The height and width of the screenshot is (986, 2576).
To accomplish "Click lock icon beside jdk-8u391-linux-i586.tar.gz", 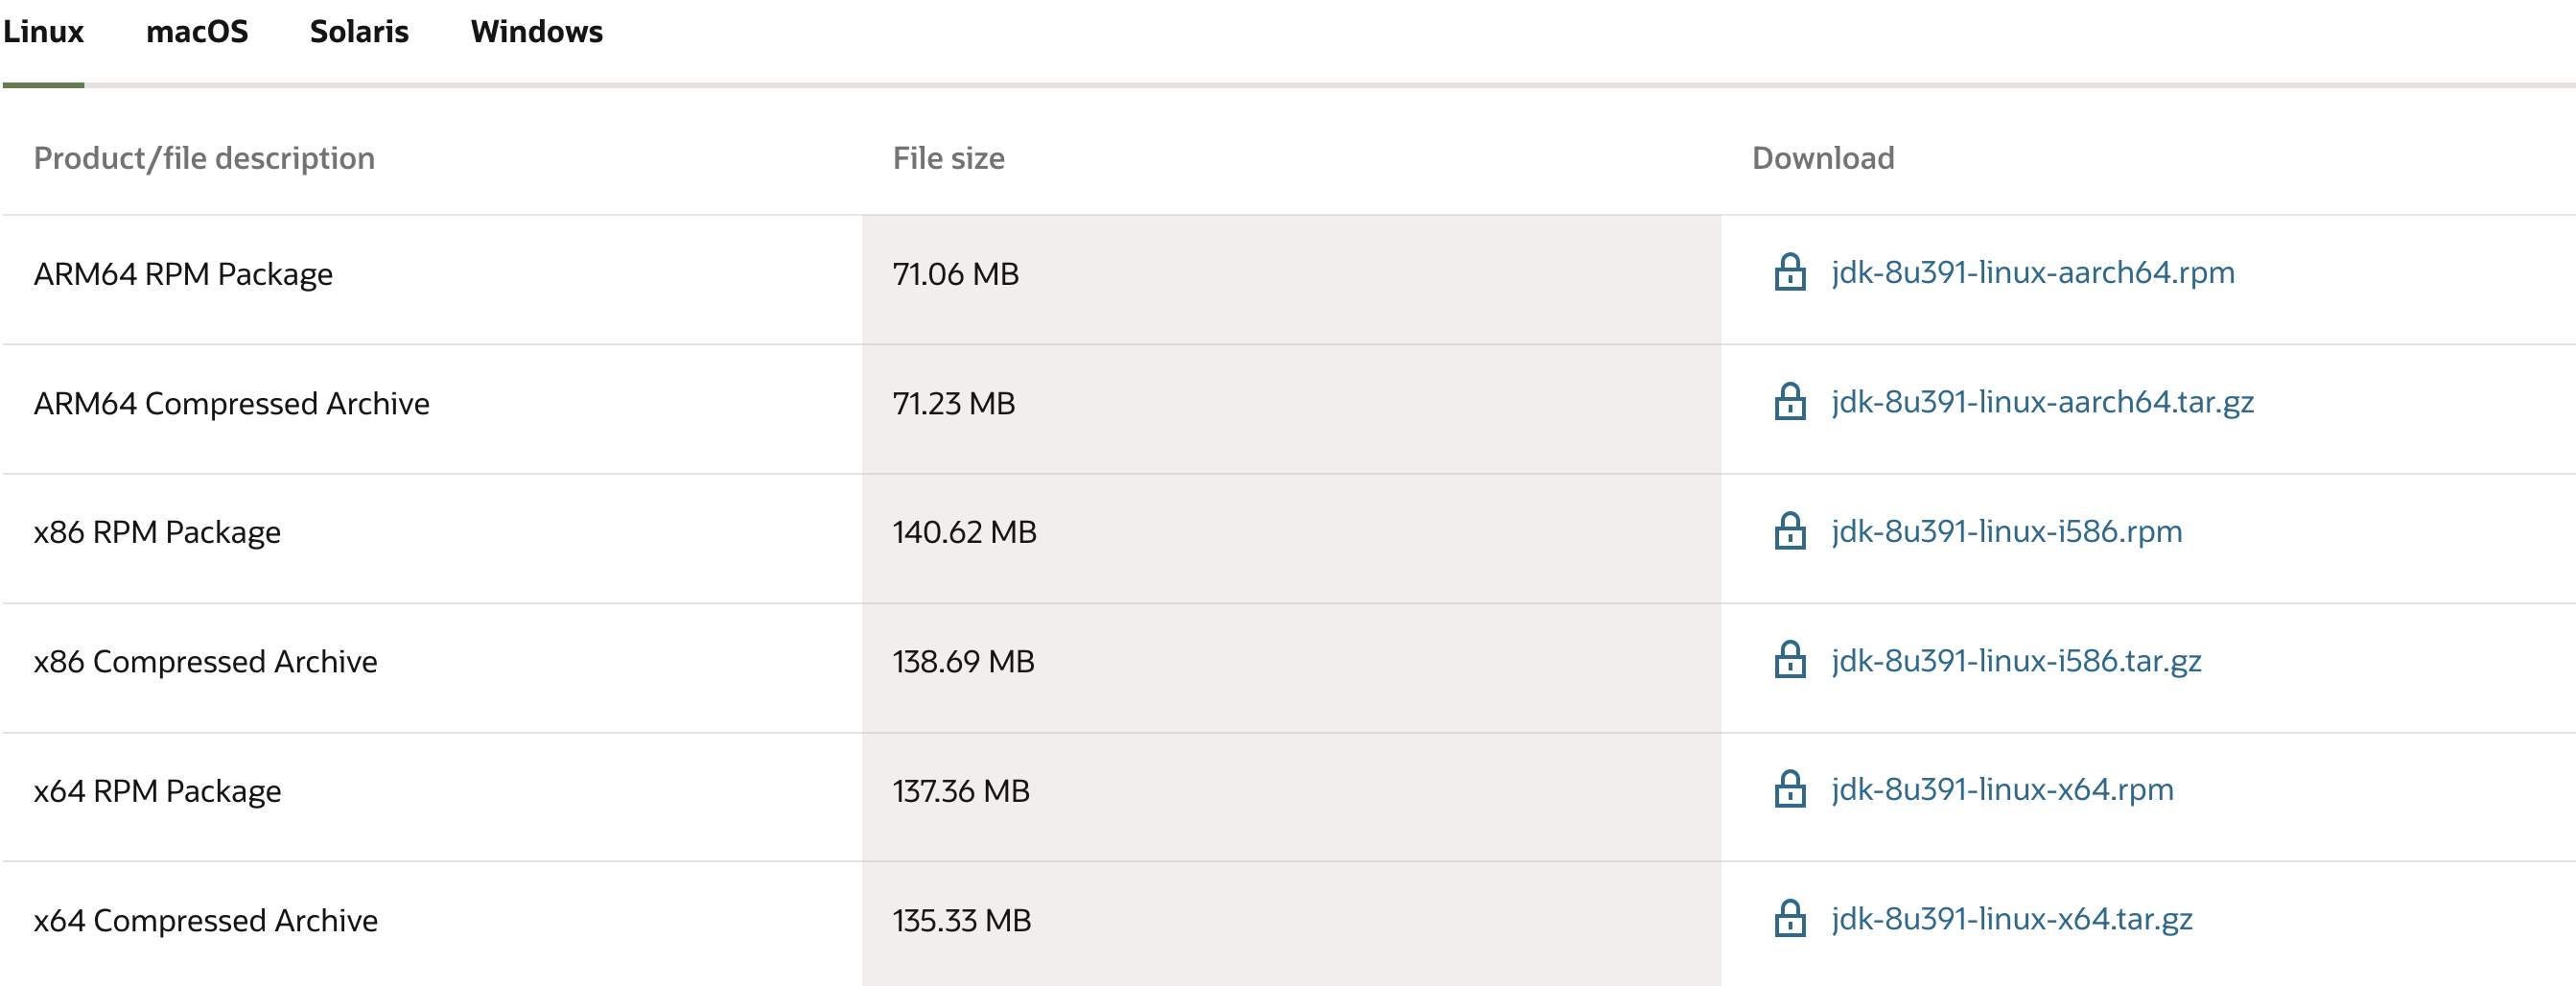I will [1789, 660].
